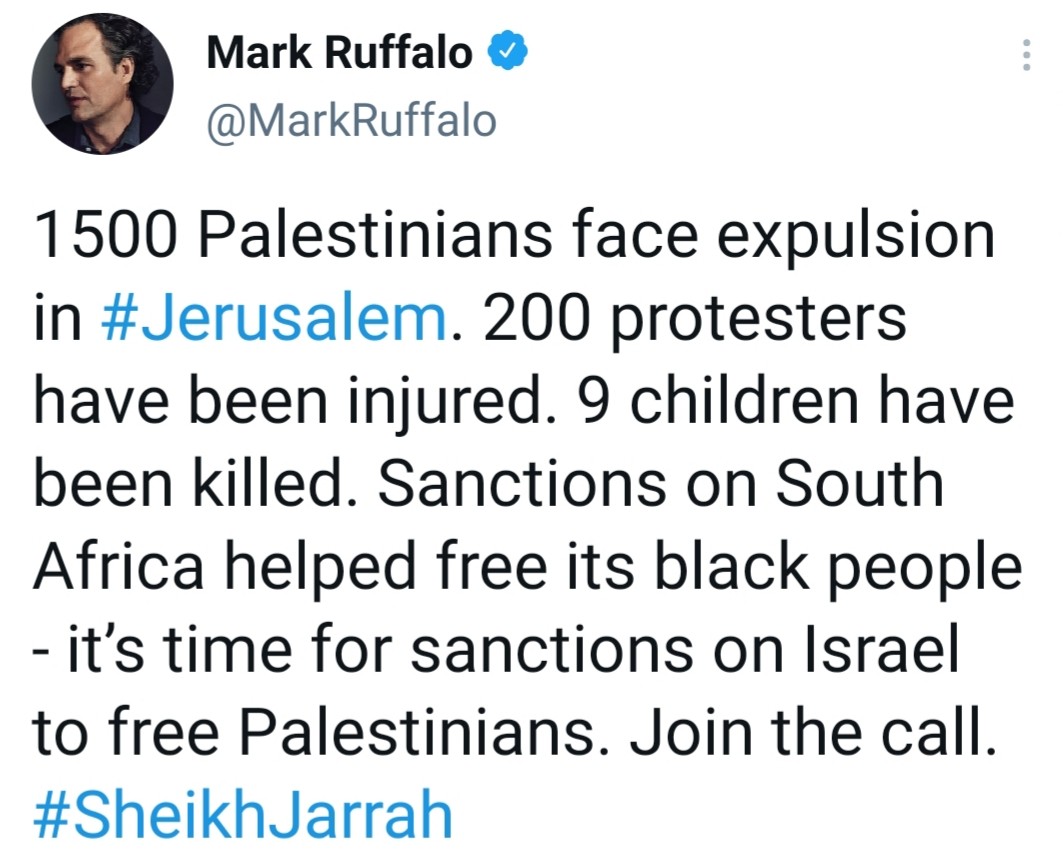Open the tweet's three-dot more options menu
This screenshot has width=1063, height=868.
(x=1025, y=55)
